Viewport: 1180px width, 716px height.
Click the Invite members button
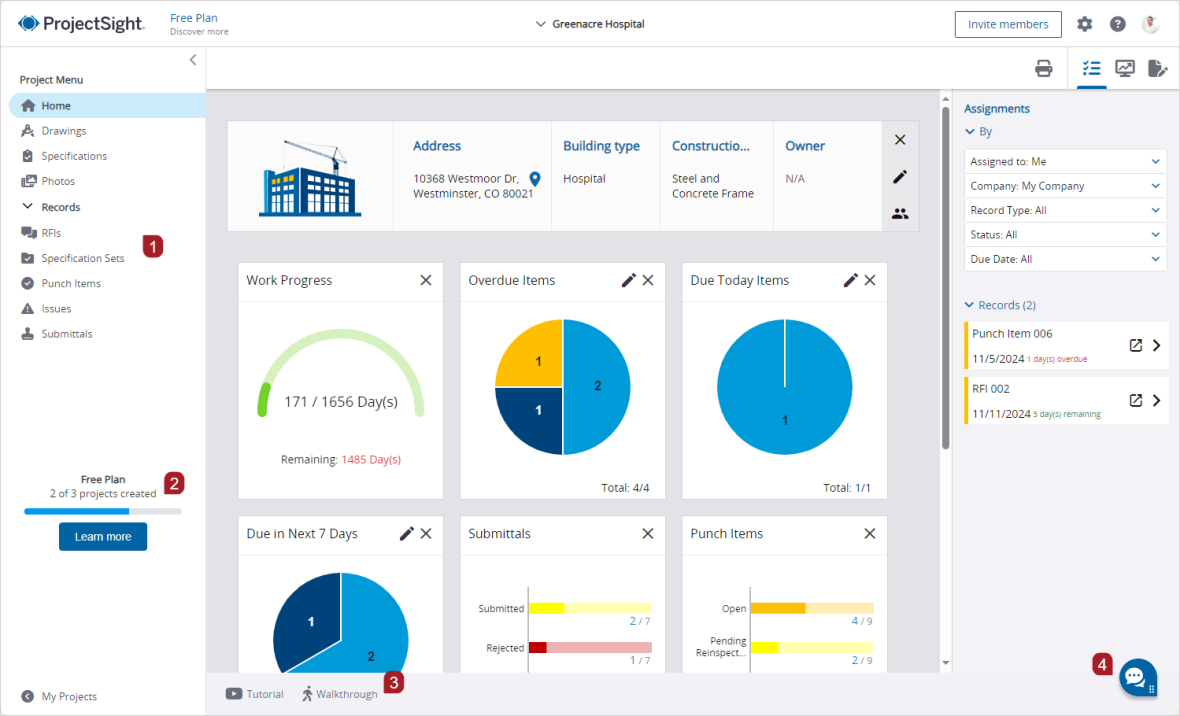pyautogui.click(x=1008, y=24)
